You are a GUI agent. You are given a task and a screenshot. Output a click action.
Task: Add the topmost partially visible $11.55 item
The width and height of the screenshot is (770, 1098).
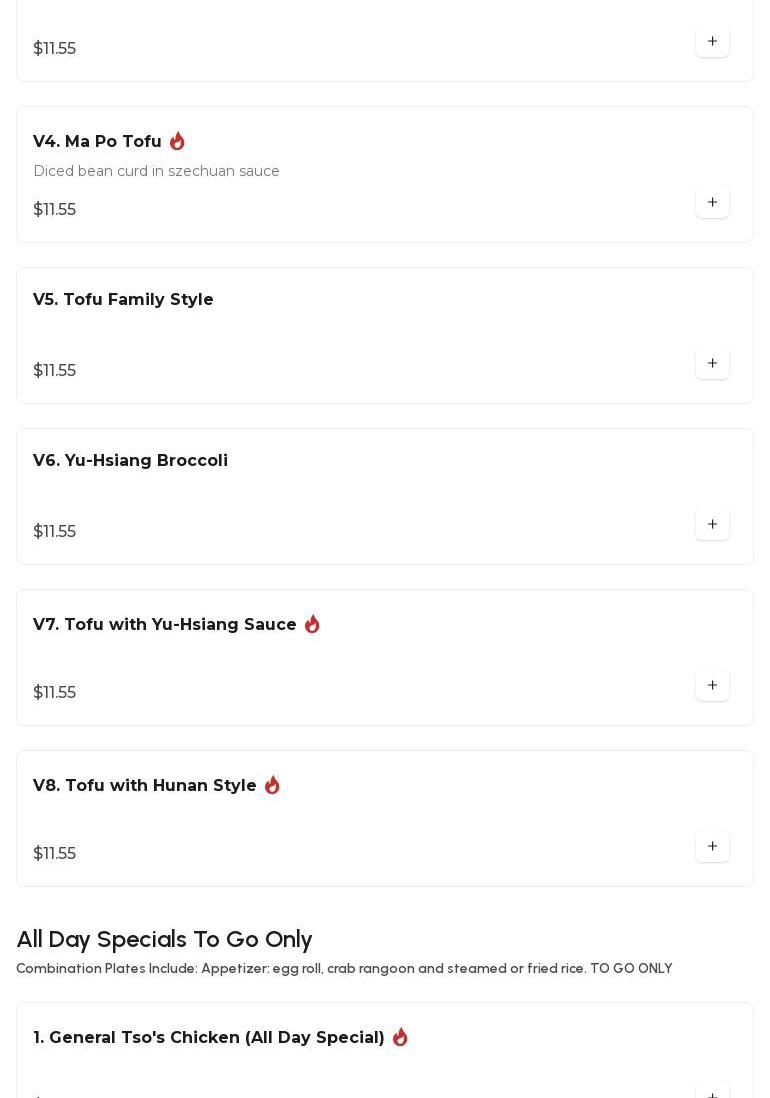coord(712,42)
